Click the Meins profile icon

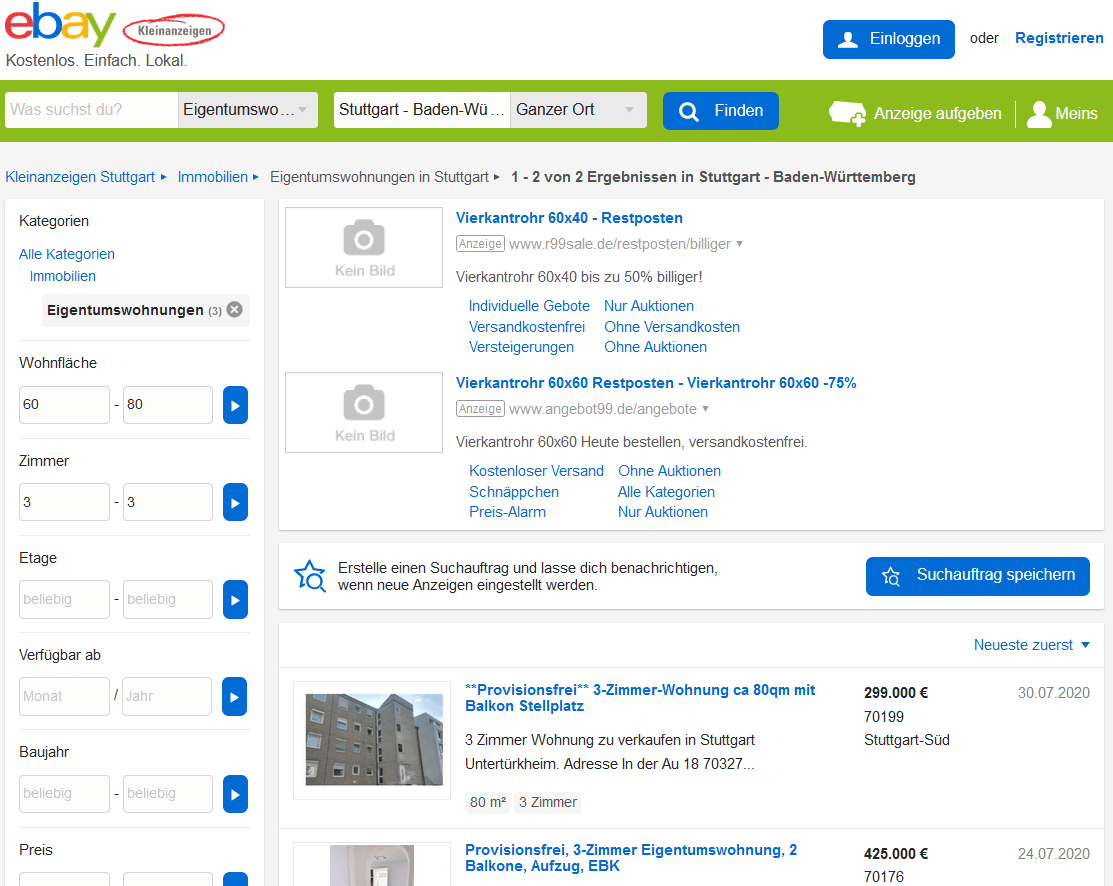click(1039, 113)
